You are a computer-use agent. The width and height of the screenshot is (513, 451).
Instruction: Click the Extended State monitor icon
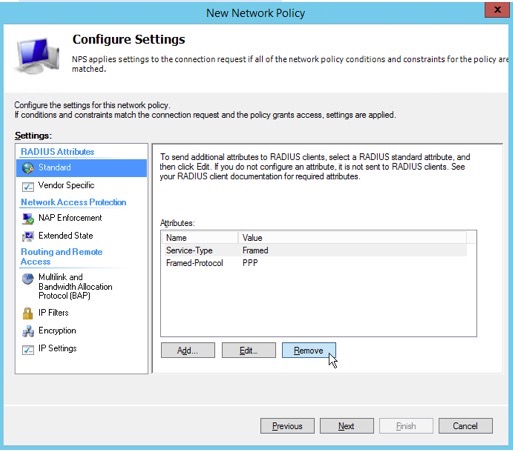click(x=28, y=236)
